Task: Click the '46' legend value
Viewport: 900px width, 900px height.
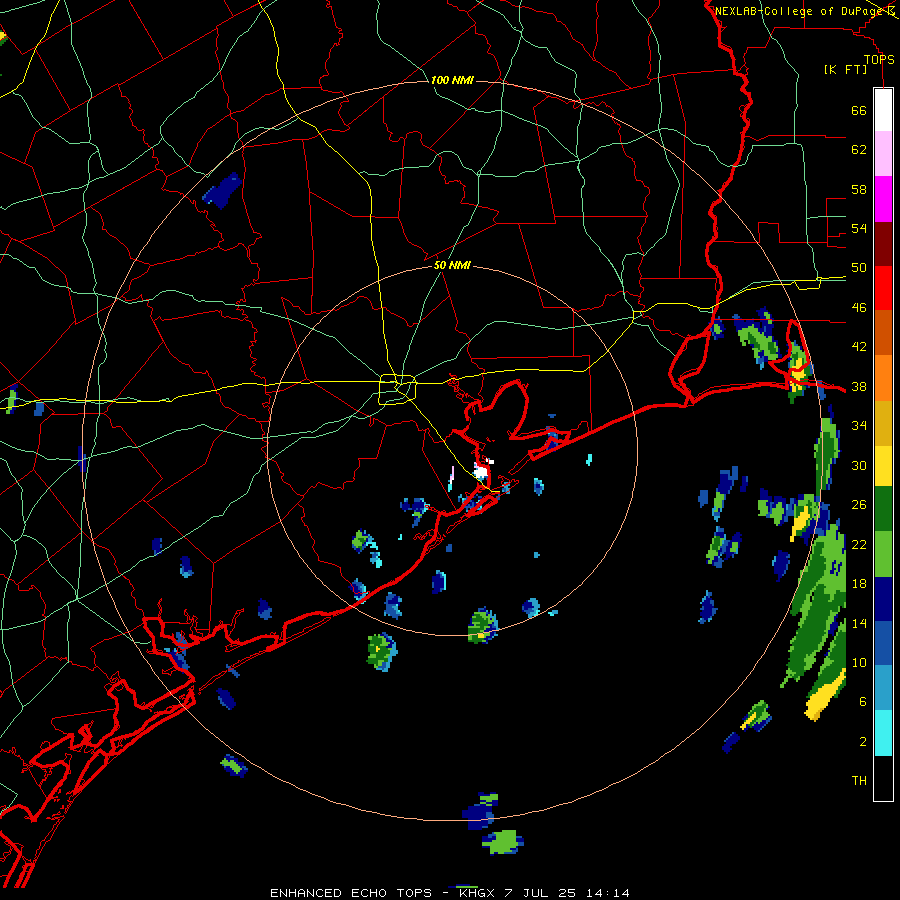Action: click(859, 308)
